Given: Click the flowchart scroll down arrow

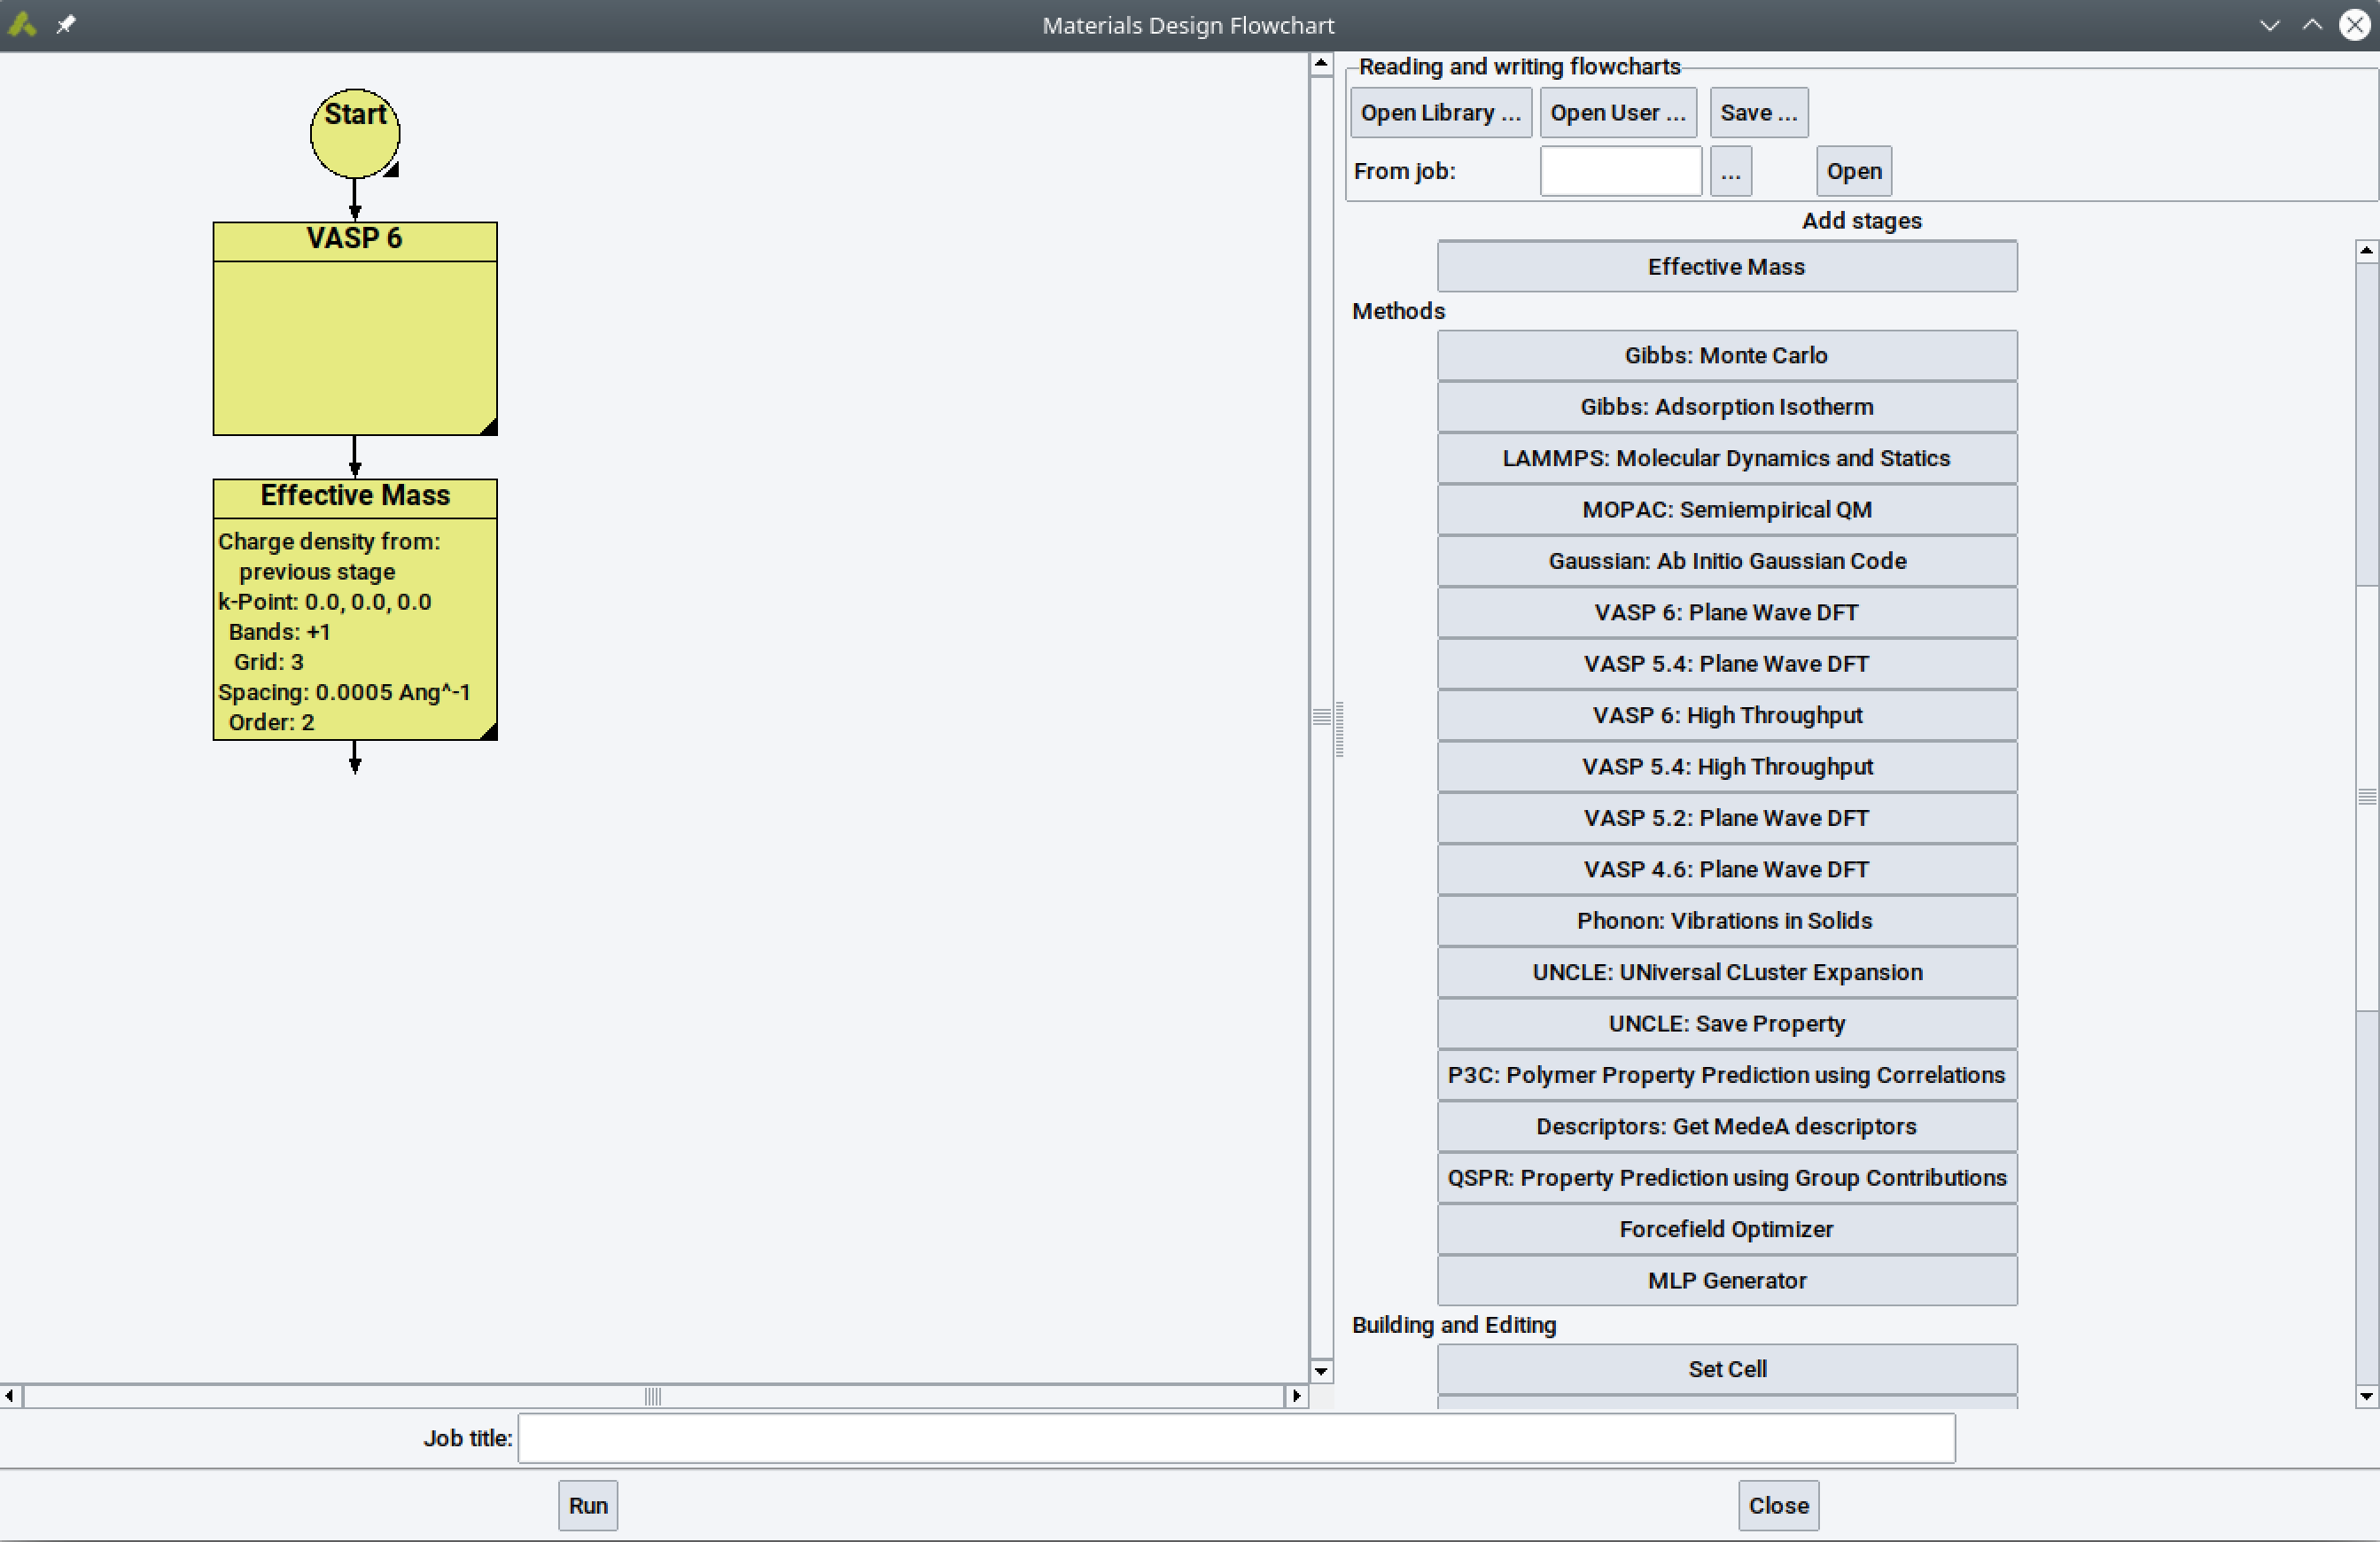Looking at the screenshot, I should click(1321, 1370).
